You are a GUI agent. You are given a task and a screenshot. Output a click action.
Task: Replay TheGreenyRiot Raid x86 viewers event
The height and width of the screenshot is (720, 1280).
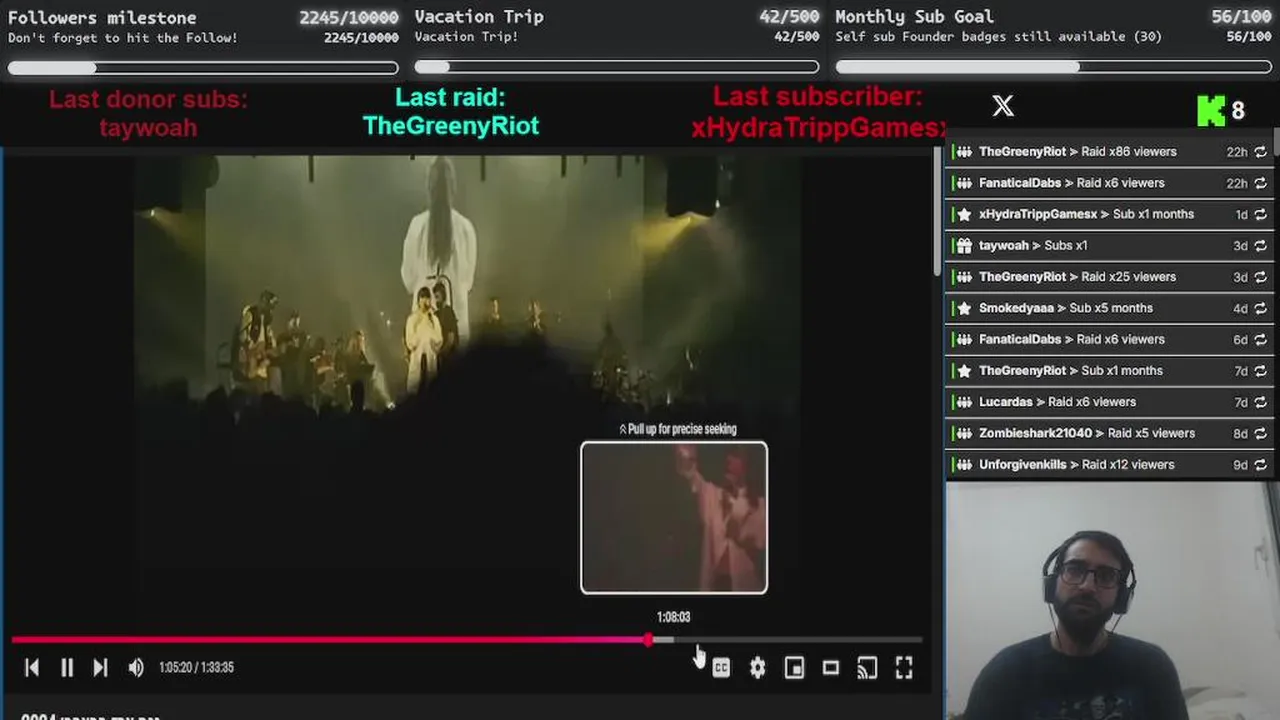point(1260,152)
